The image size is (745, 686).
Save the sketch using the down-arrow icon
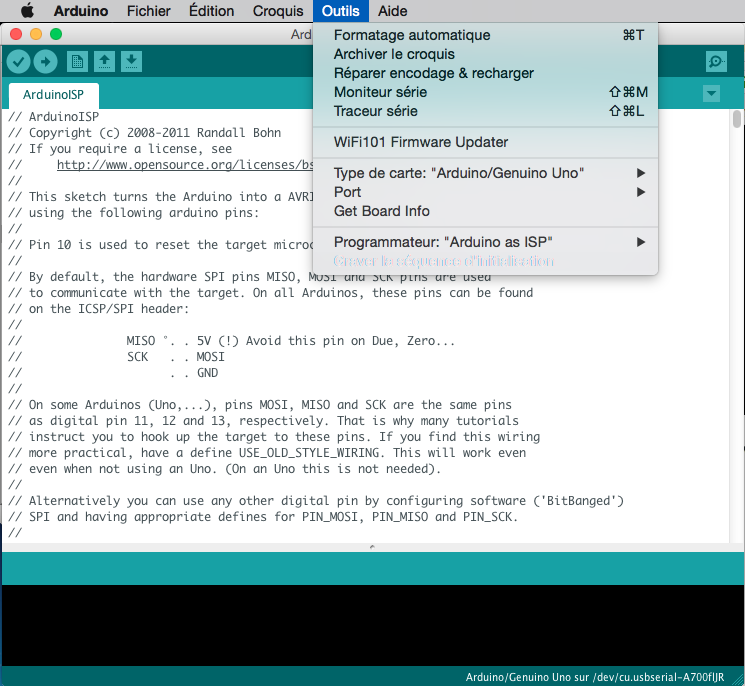point(131,62)
